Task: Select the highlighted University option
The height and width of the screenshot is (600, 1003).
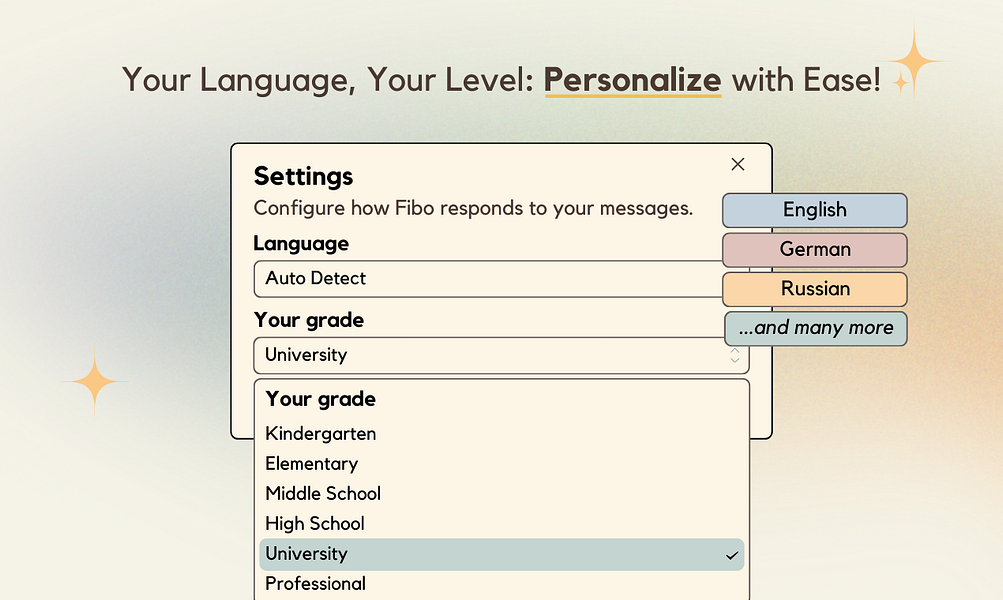Action: pyautogui.click(x=307, y=554)
